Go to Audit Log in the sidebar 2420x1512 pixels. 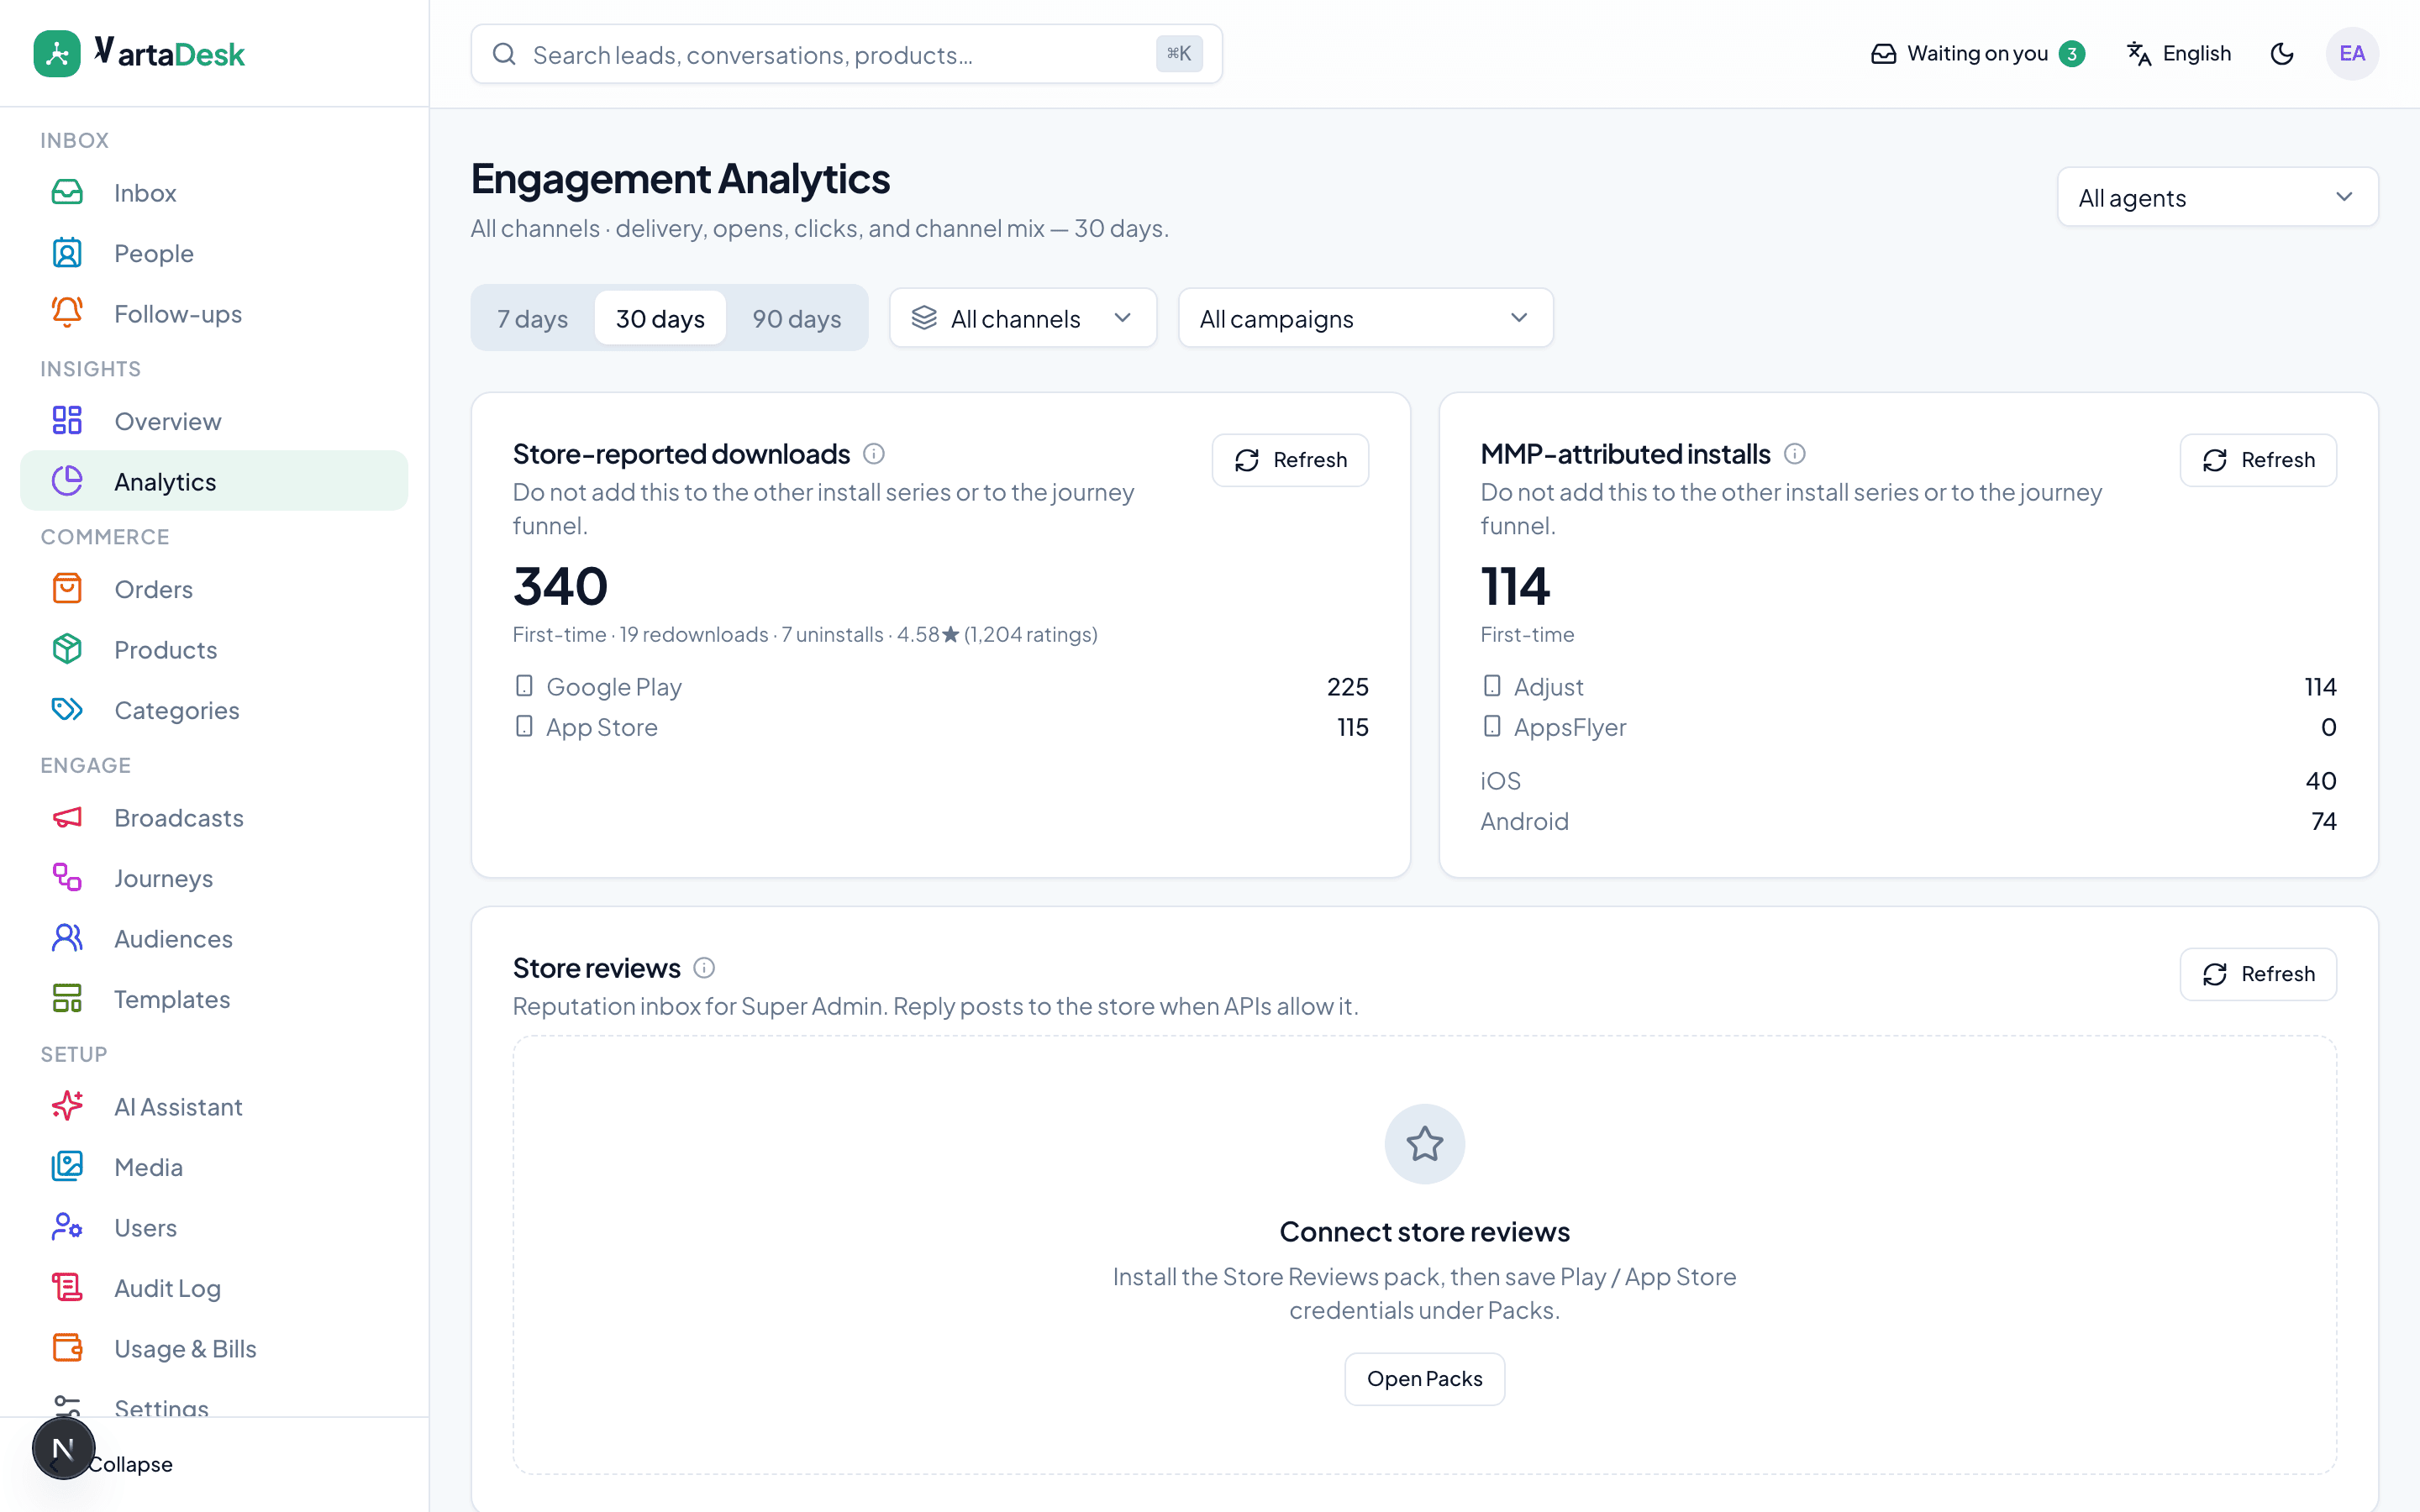[214, 1288]
